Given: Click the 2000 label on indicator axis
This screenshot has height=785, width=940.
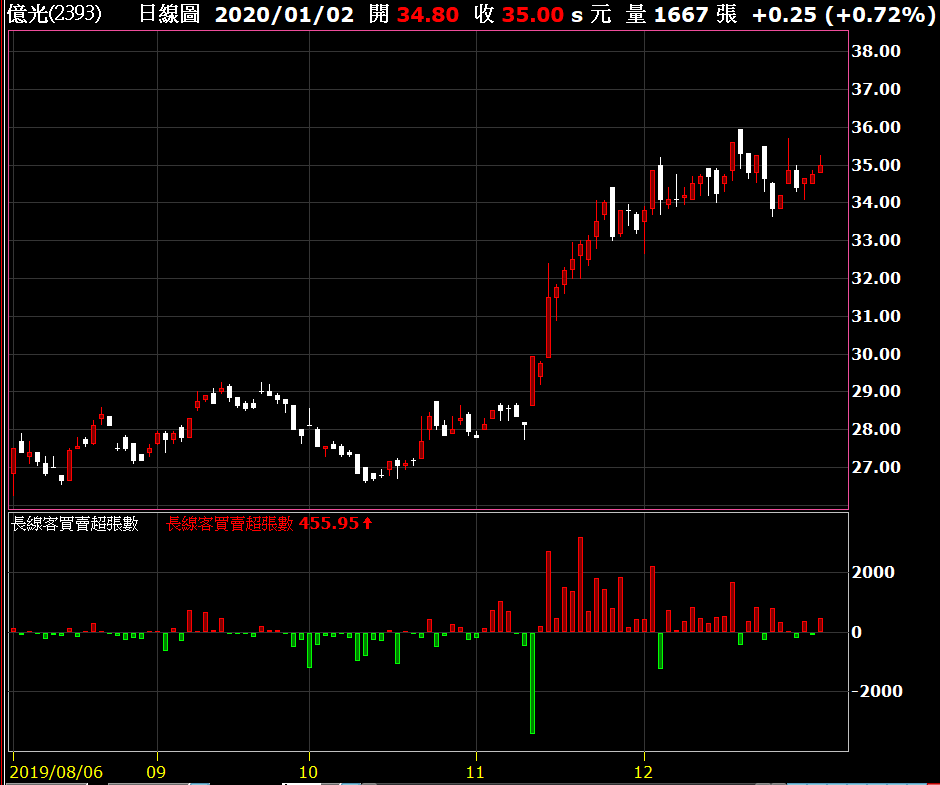Looking at the screenshot, I should 873,572.
